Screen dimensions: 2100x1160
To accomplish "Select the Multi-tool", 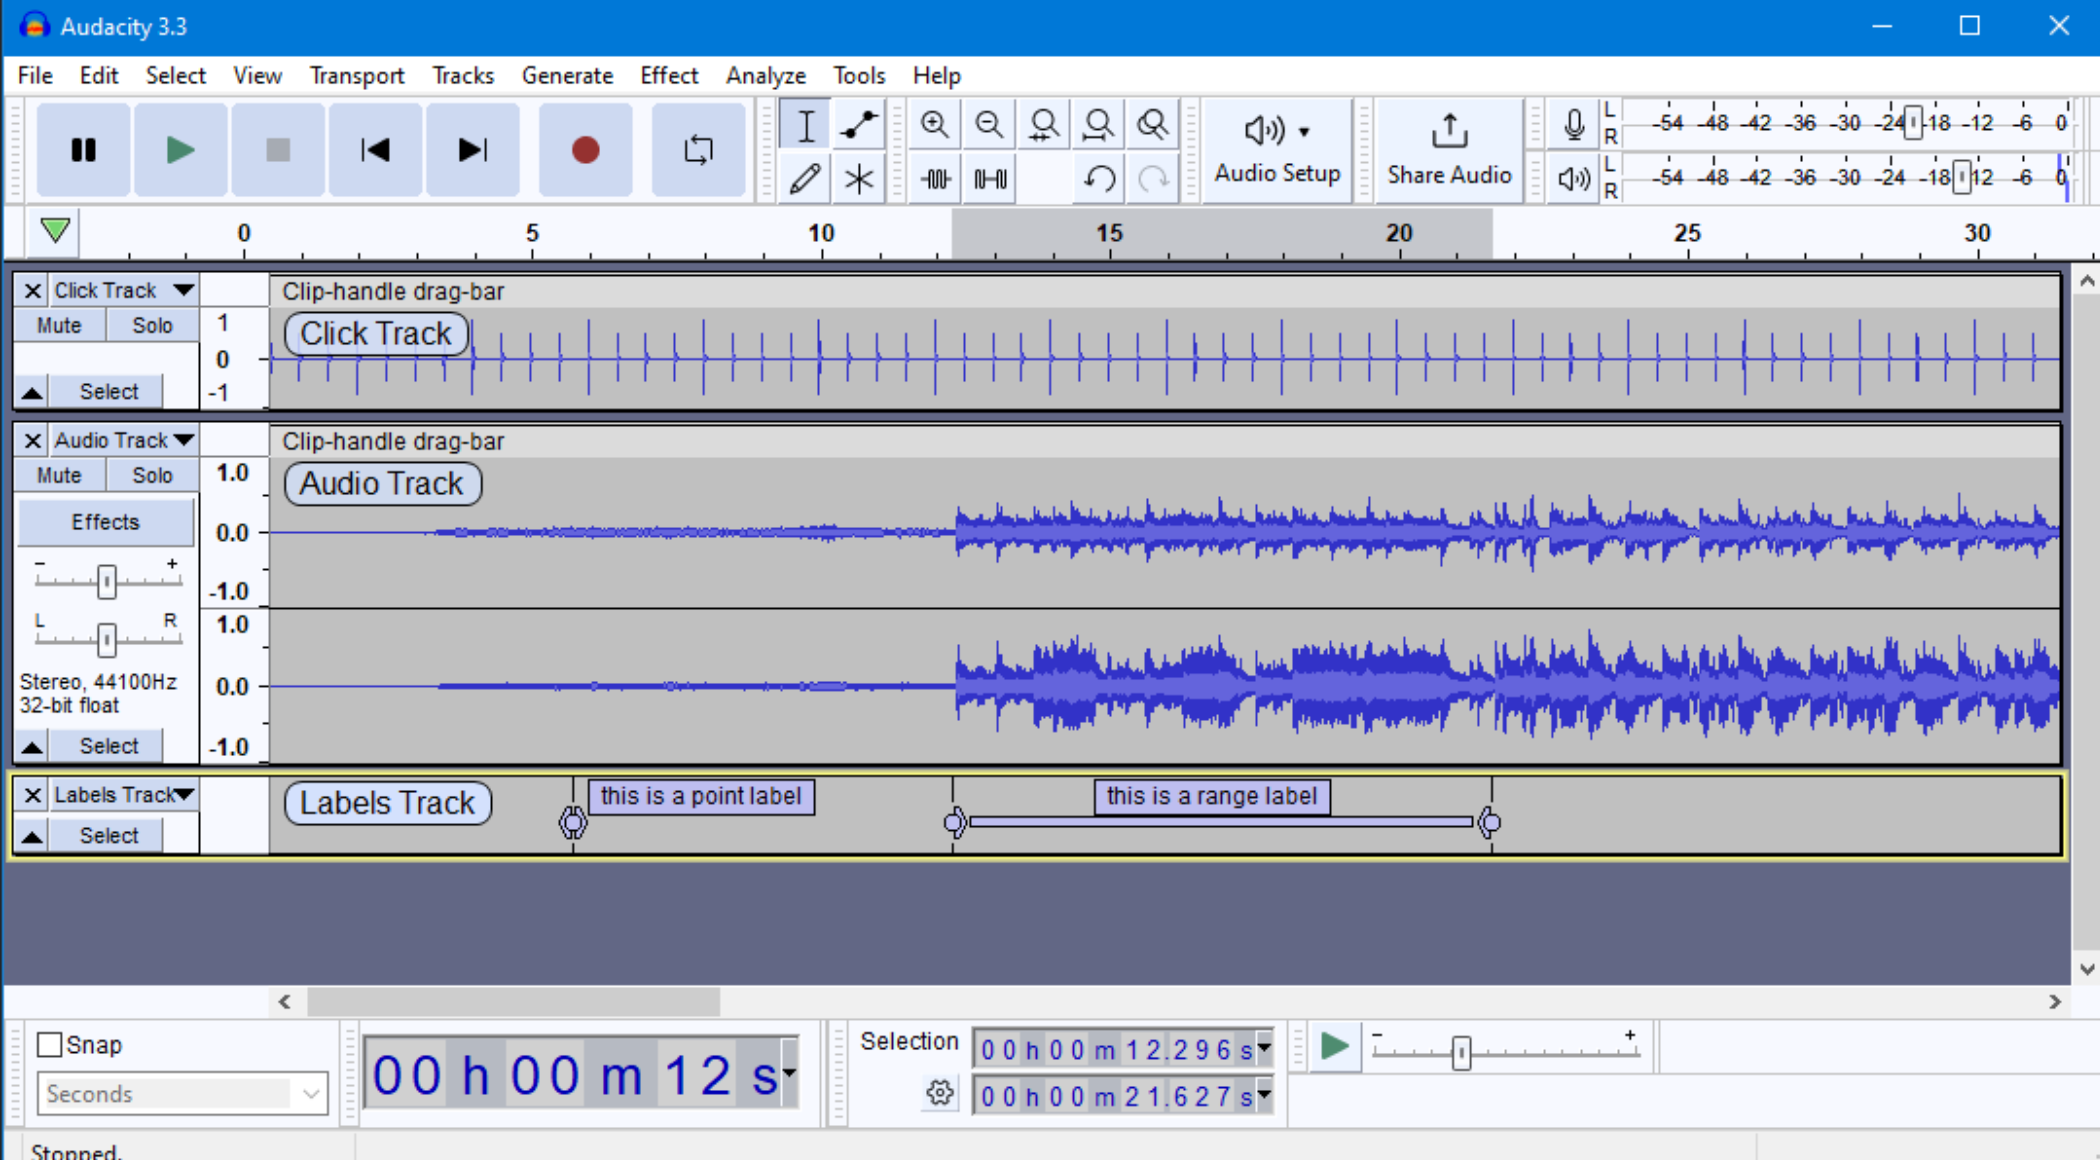I will 858,179.
